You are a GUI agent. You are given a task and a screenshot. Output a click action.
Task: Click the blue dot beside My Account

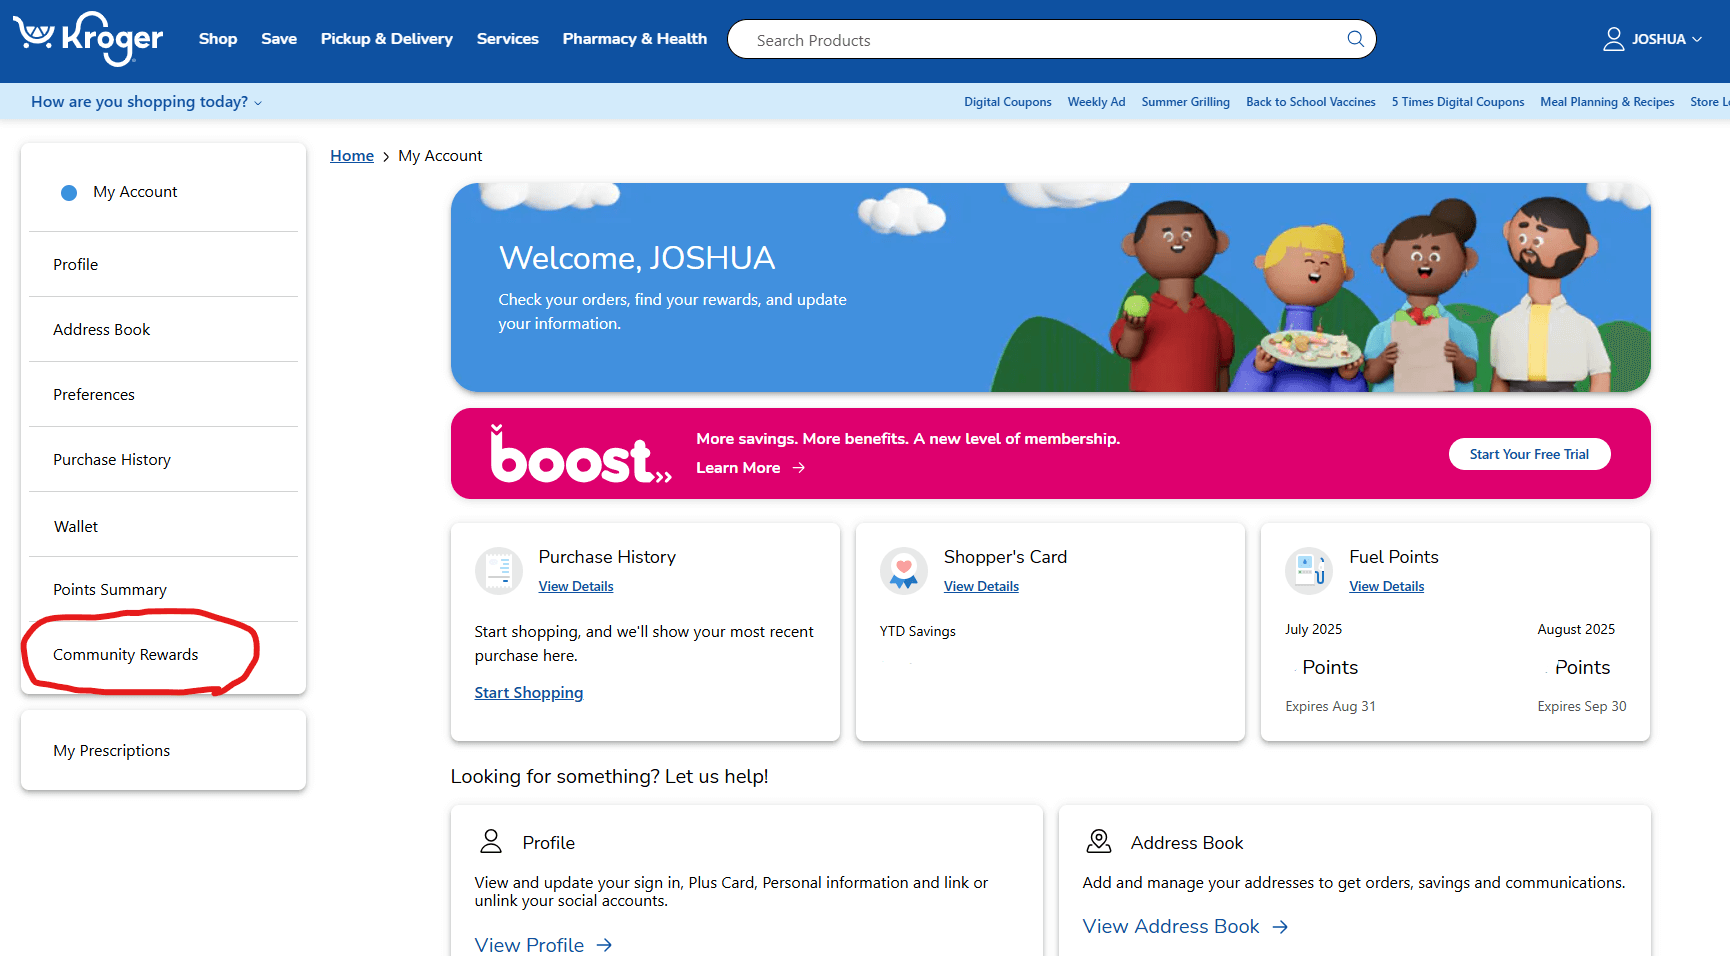(x=69, y=193)
